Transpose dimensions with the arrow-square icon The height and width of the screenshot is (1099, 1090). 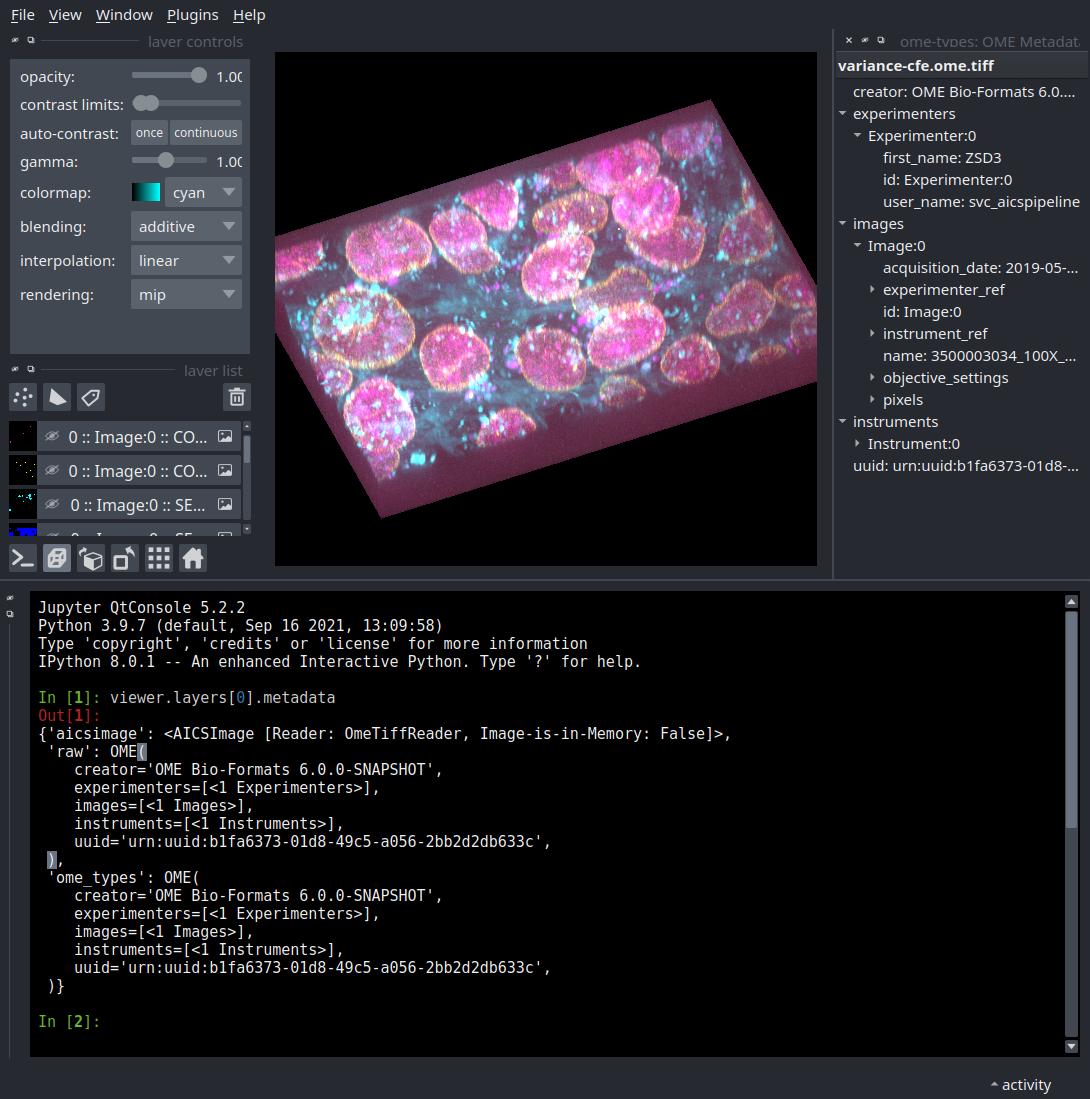click(124, 558)
